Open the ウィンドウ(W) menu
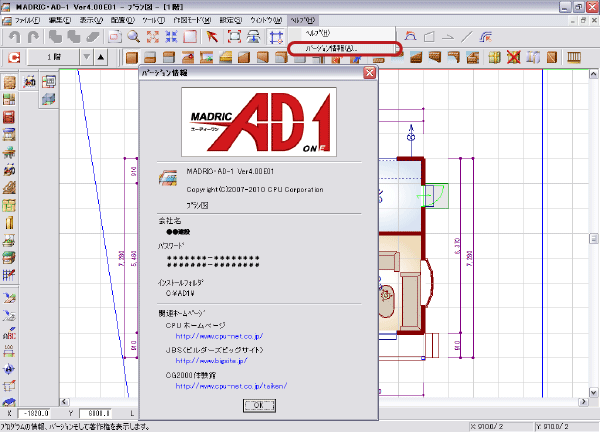 click(x=266, y=20)
